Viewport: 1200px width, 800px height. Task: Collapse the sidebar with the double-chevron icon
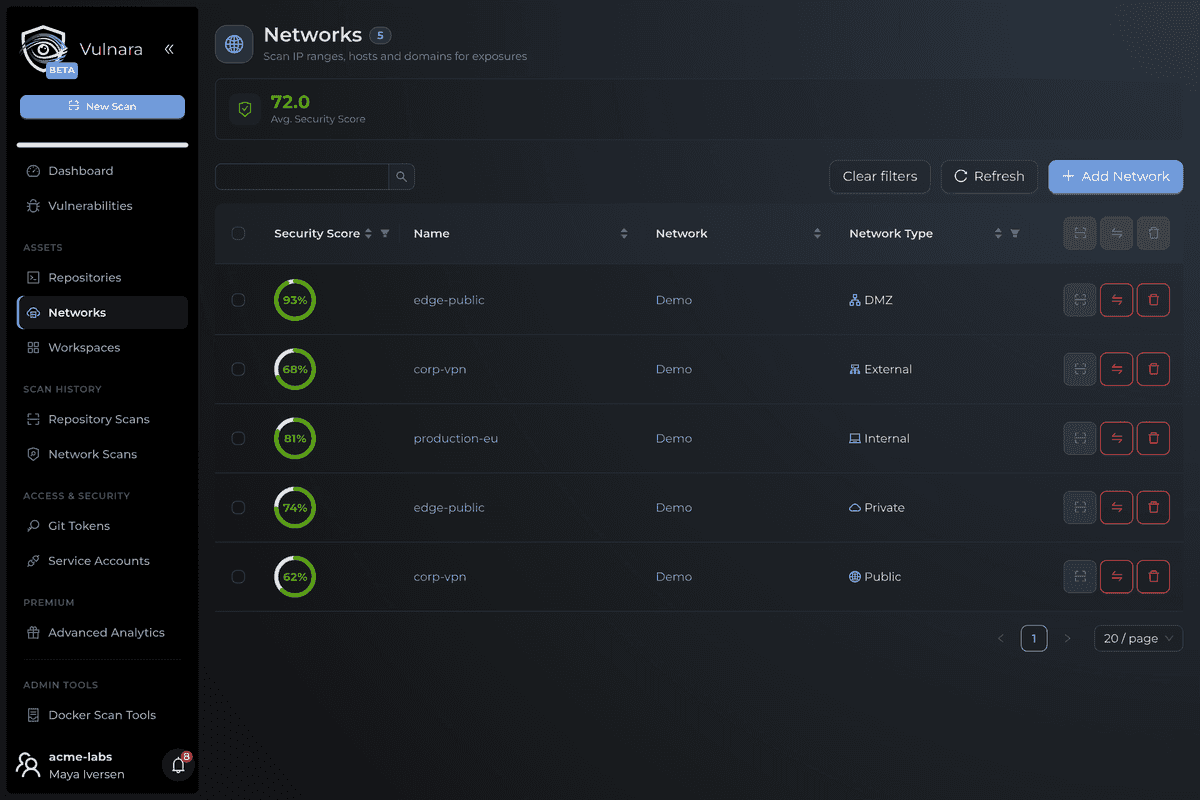169,49
